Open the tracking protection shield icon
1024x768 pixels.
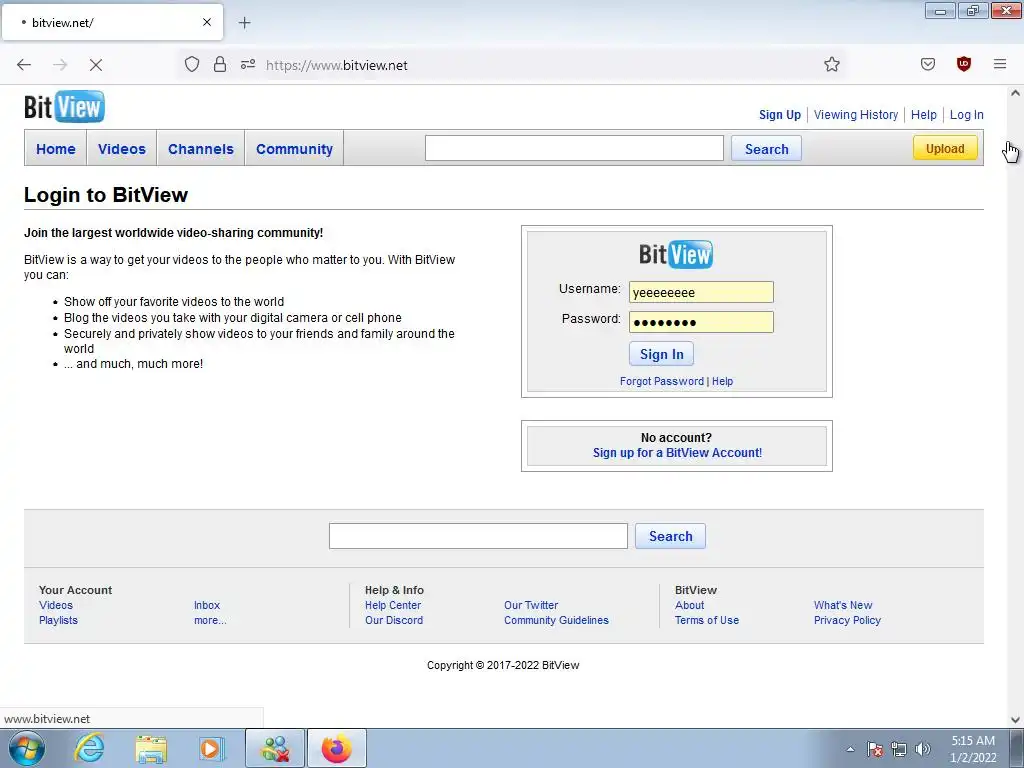click(x=192, y=65)
